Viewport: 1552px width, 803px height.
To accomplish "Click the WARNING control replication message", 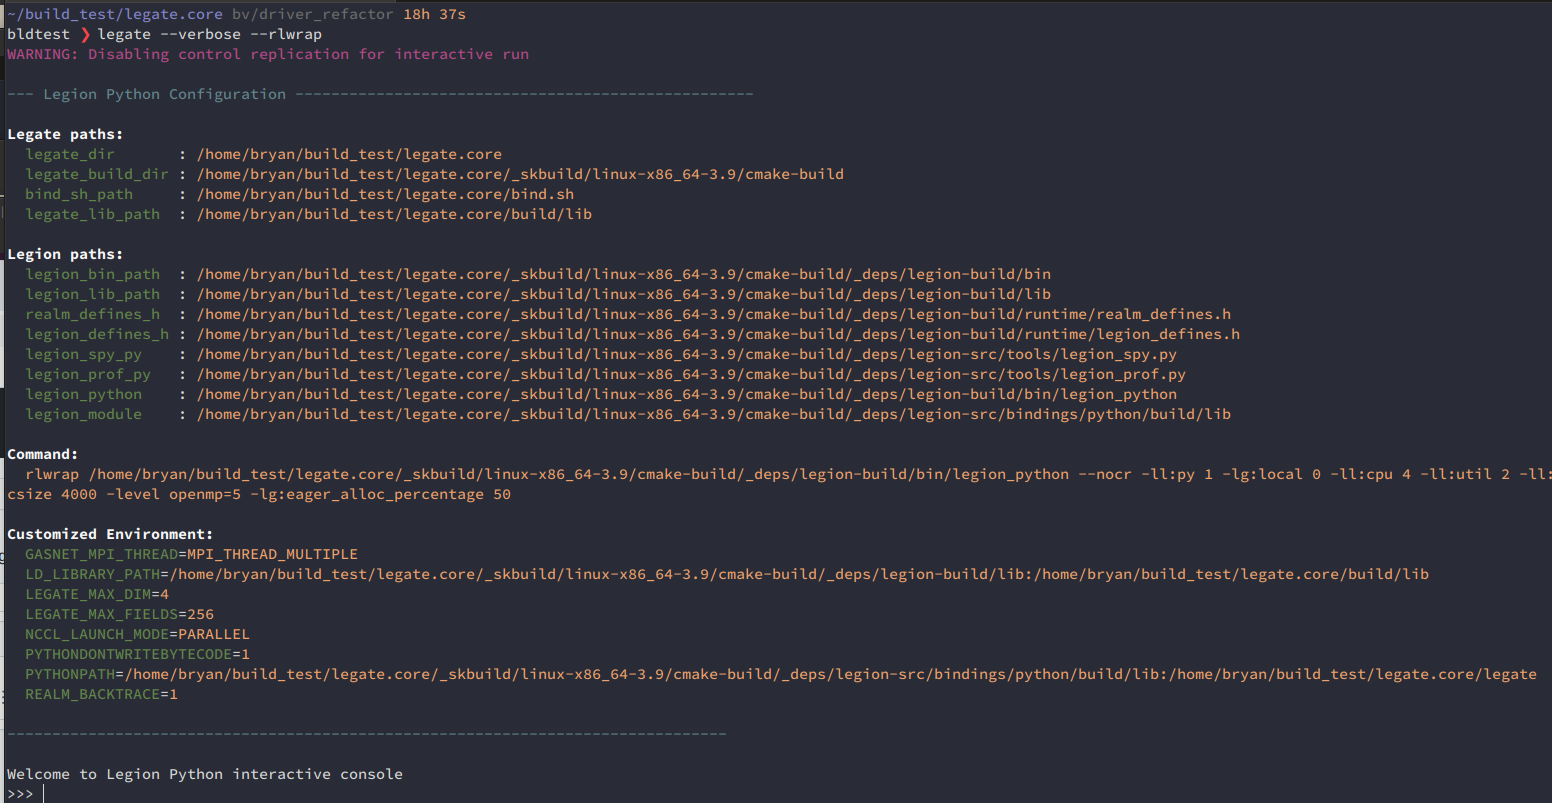I will (268, 54).
